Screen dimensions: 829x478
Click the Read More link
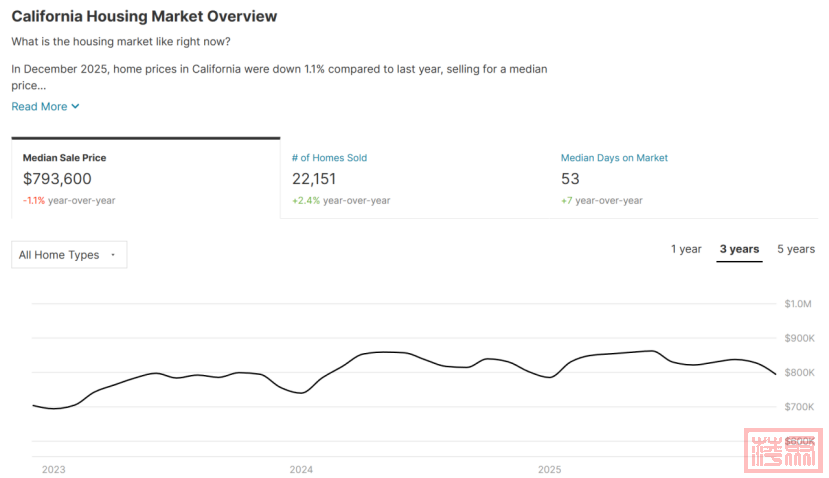[39, 107]
